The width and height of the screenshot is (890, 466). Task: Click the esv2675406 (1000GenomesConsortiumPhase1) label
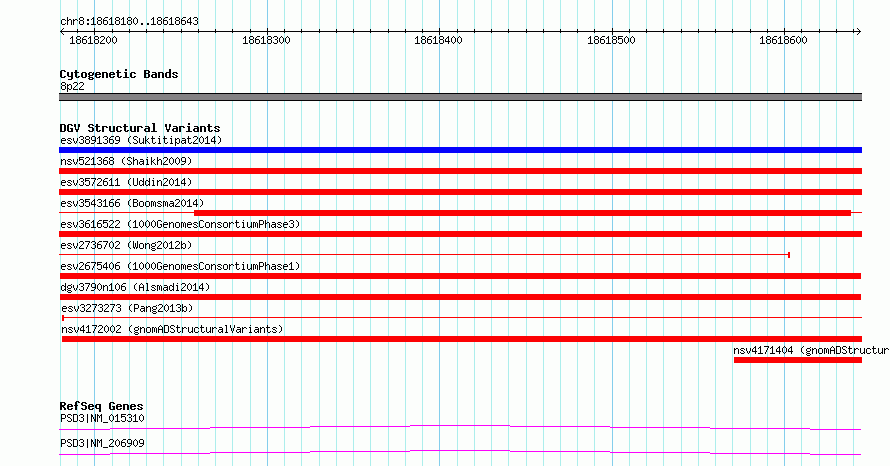click(180, 266)
